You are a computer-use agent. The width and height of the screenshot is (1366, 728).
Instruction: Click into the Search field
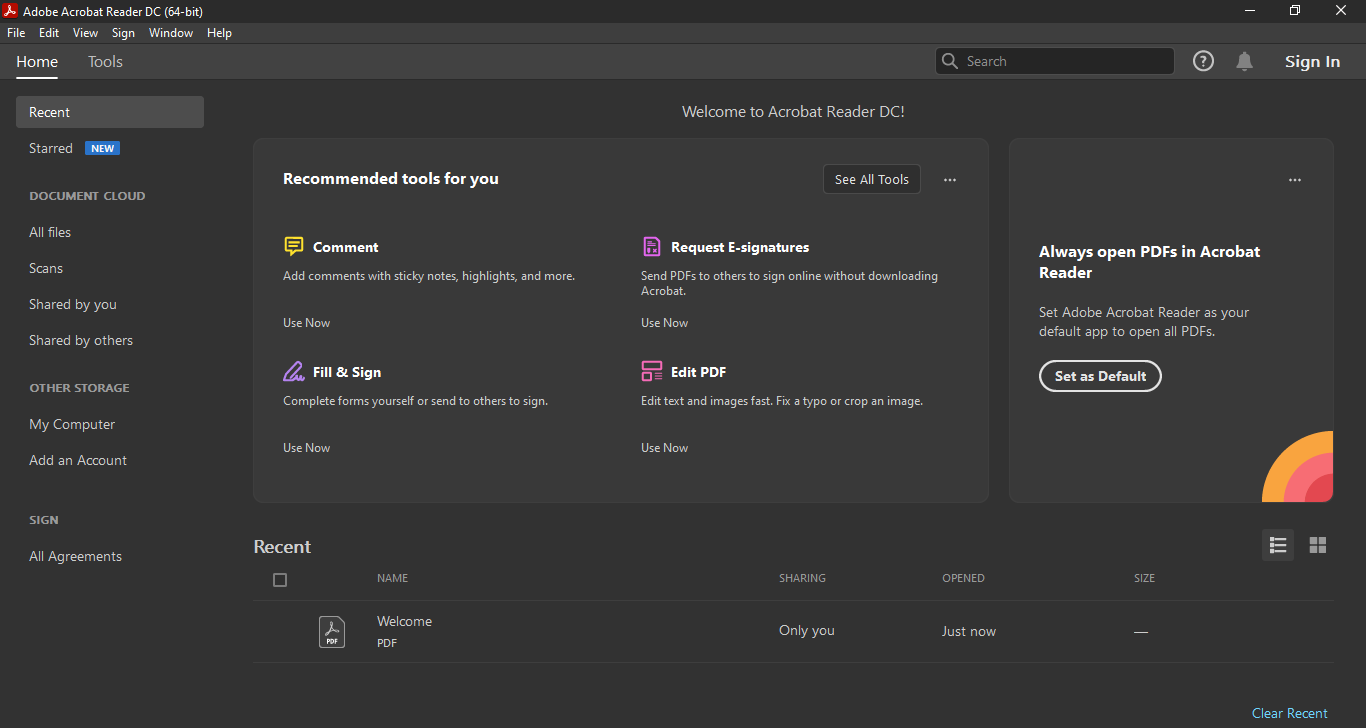point(1054,61)
